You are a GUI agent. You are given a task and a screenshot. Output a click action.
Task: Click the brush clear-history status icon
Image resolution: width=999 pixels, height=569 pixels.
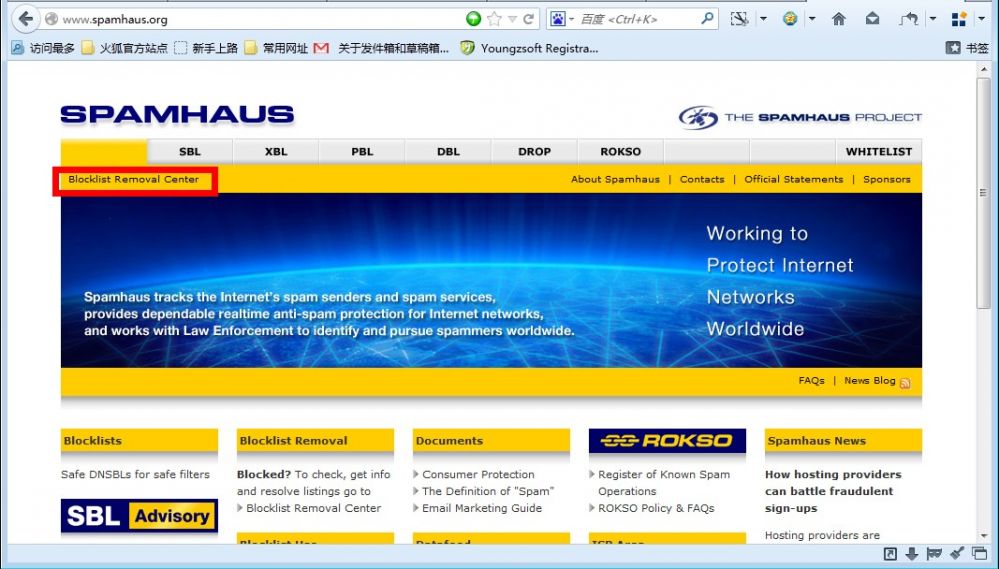[956, 554]
